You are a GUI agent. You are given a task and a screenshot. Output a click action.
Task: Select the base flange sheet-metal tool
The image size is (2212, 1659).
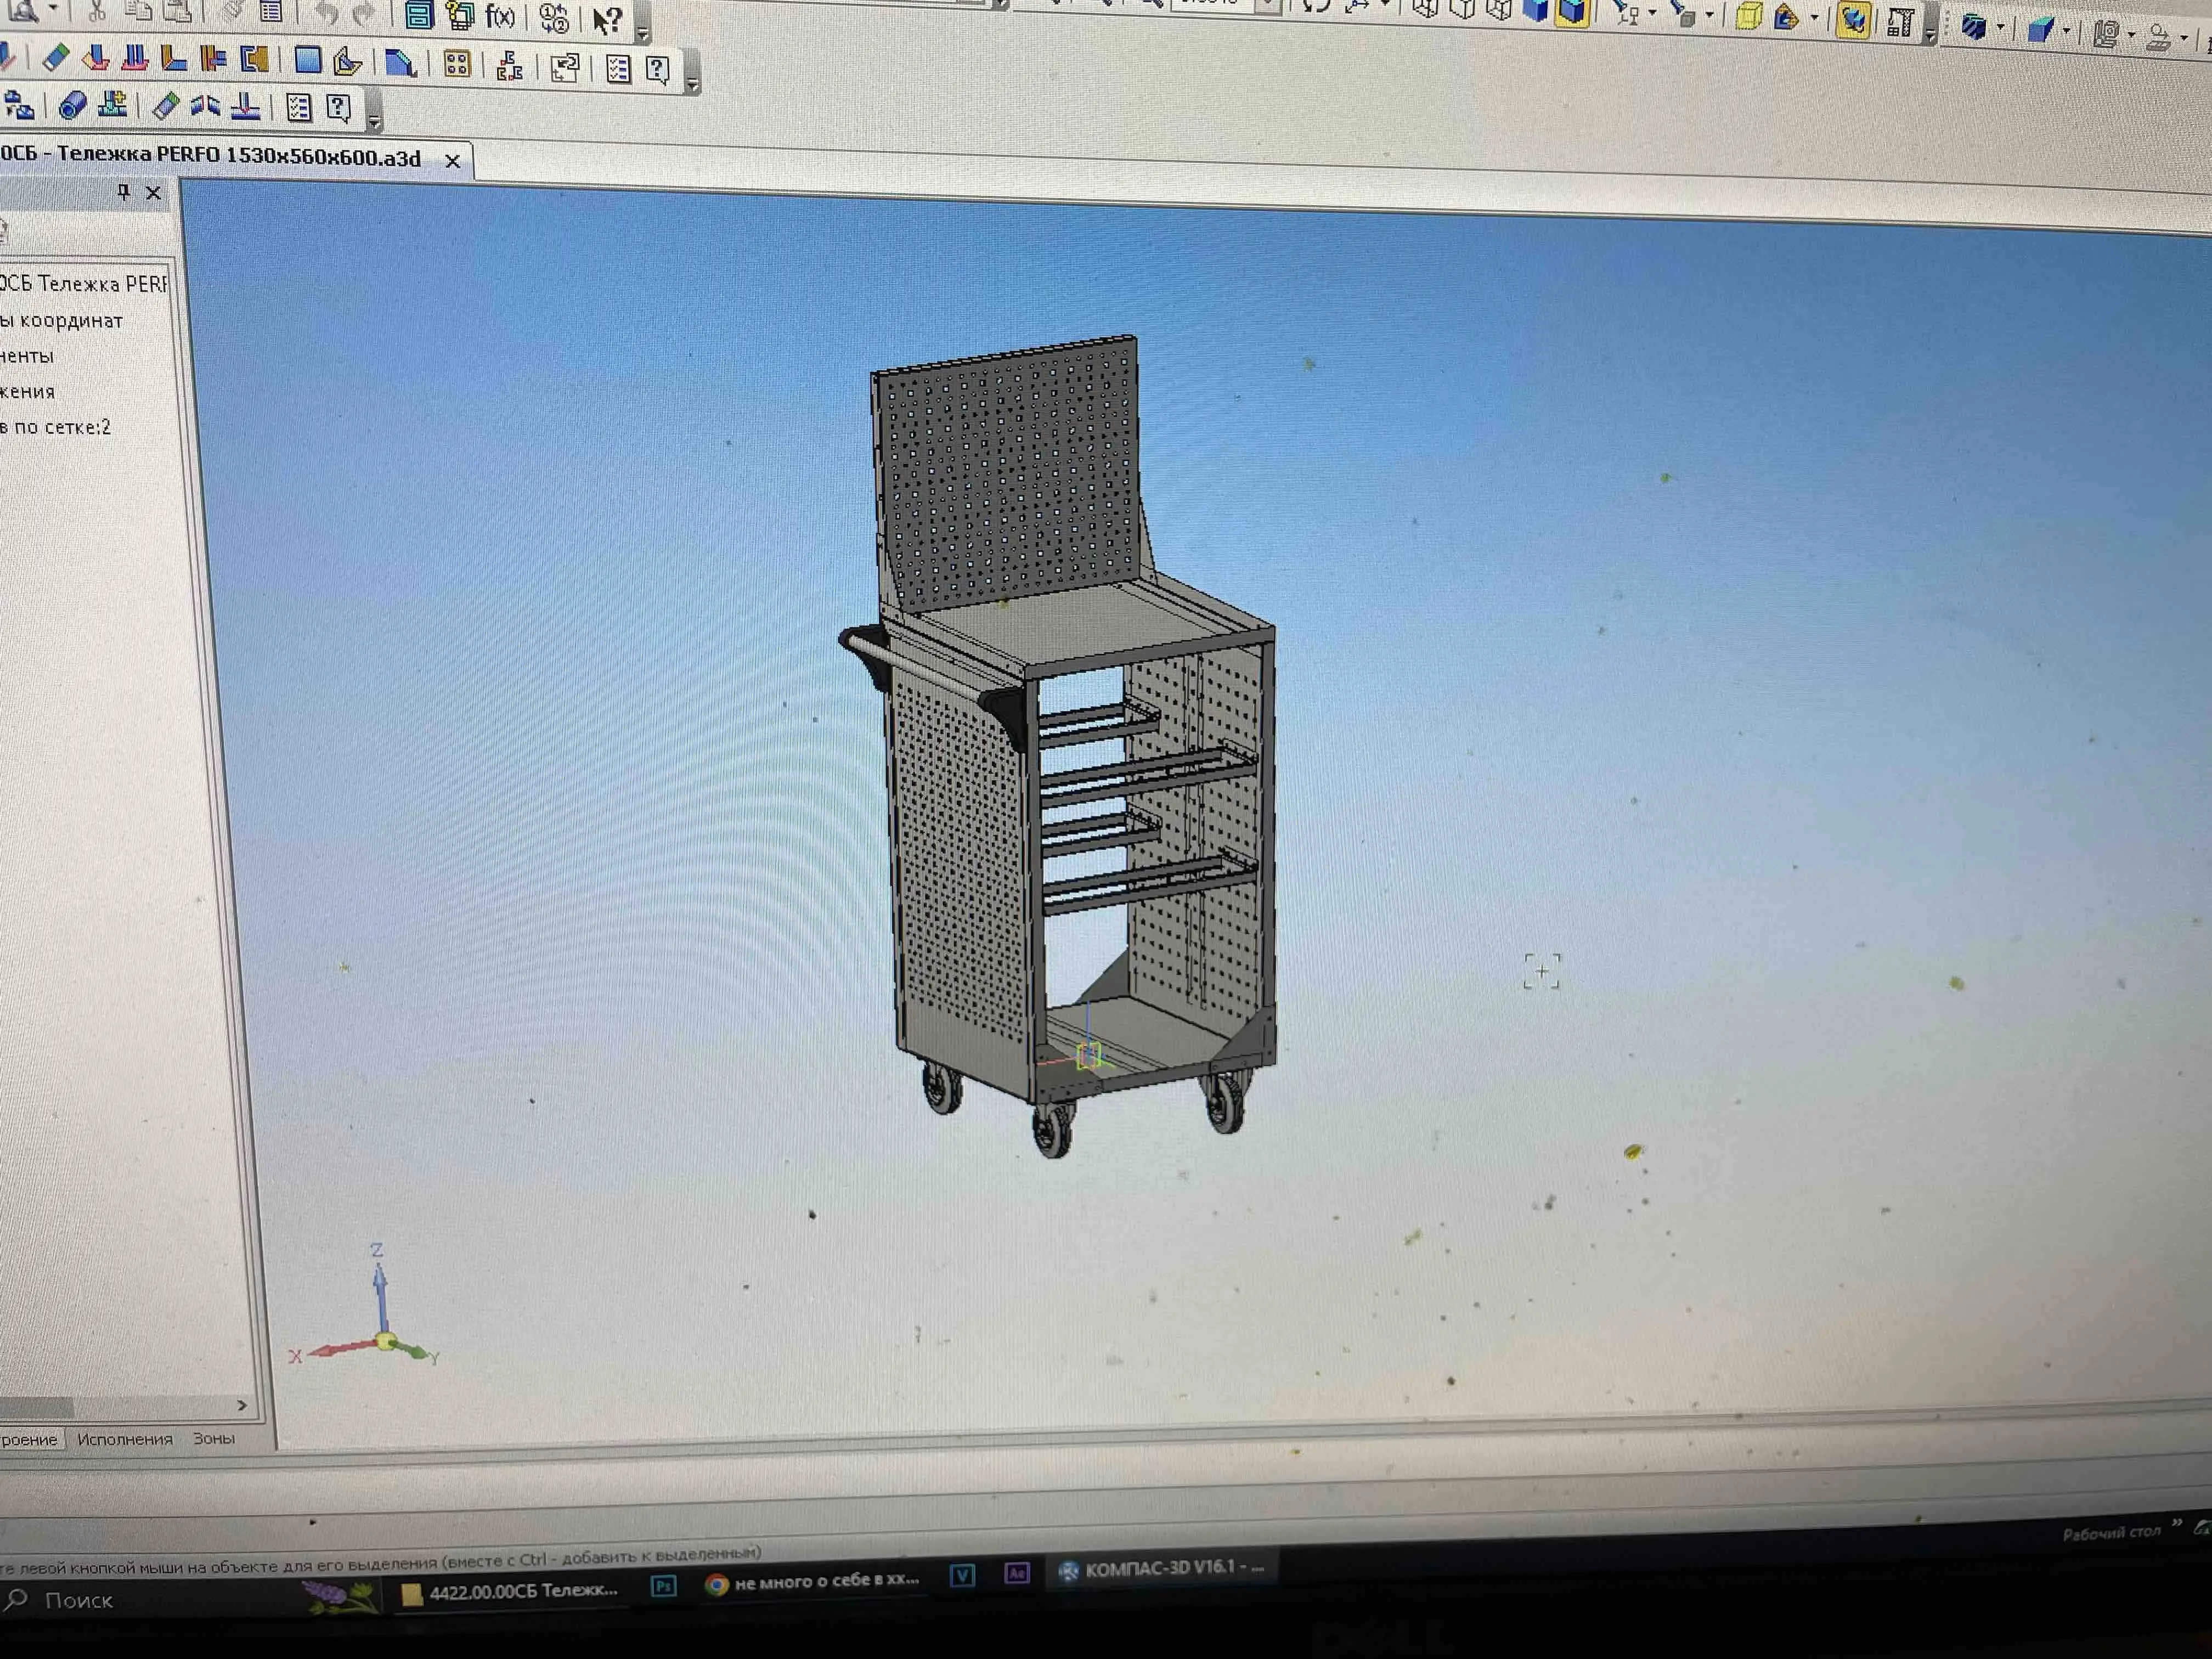click(95, 58)
